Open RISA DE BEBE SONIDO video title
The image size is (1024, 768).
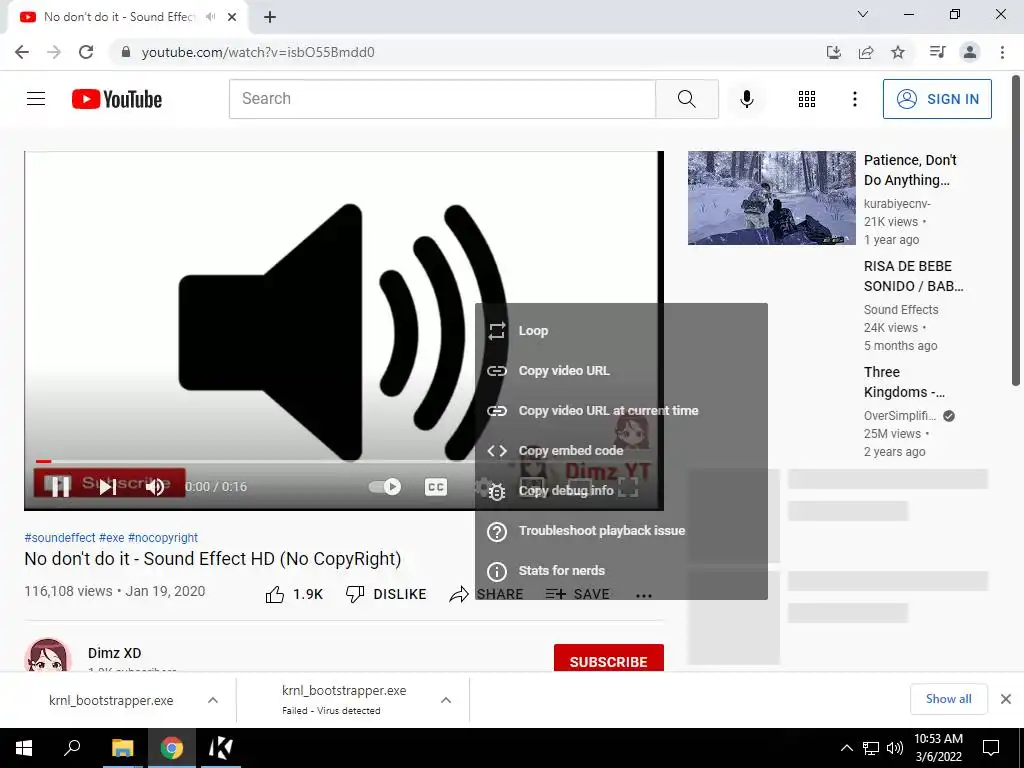coord(913,276)
